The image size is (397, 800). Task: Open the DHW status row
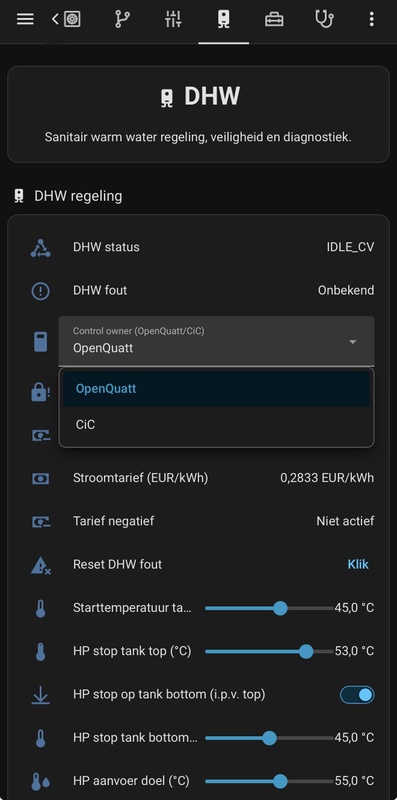pos(198,247)
